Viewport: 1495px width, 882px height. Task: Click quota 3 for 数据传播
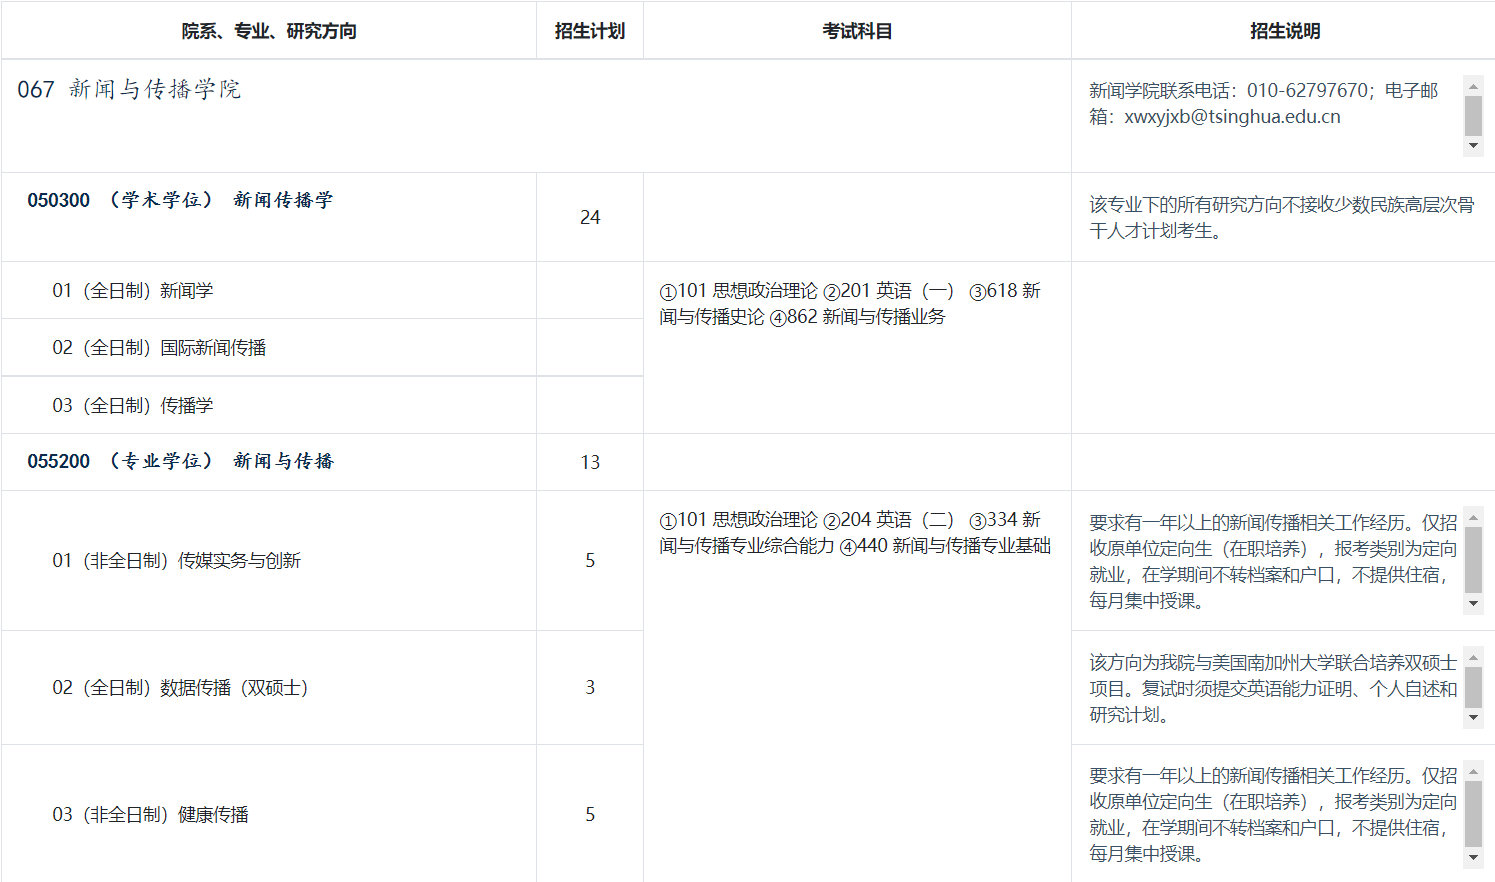click(590, 687)
